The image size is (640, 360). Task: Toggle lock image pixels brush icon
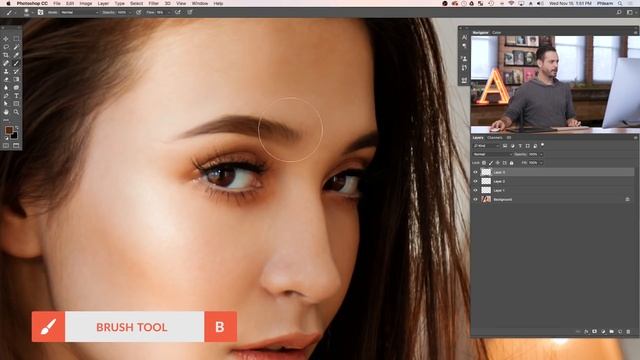(491, 163)
